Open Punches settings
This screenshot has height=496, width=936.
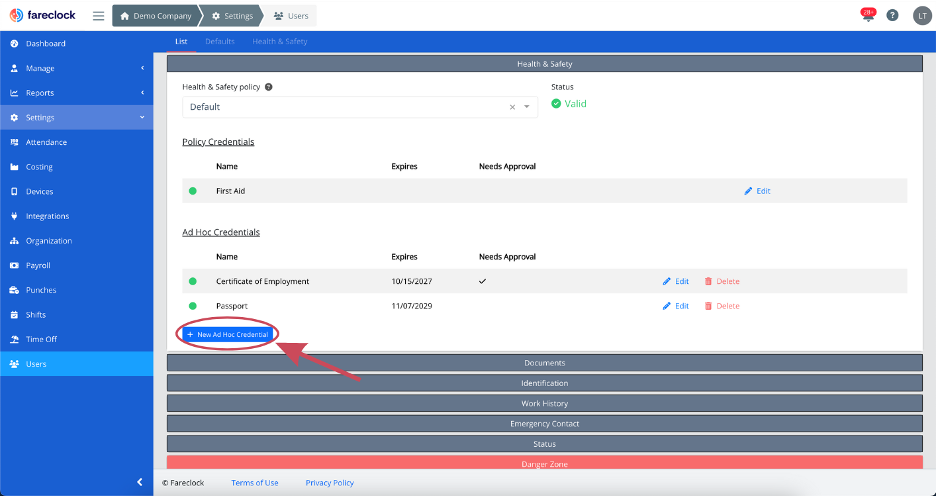point(76,290)
